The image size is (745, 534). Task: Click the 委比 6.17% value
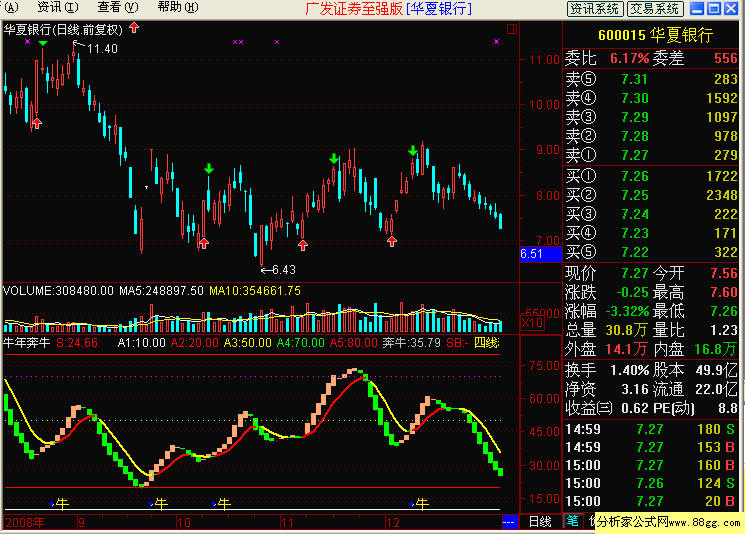(629, 58)
